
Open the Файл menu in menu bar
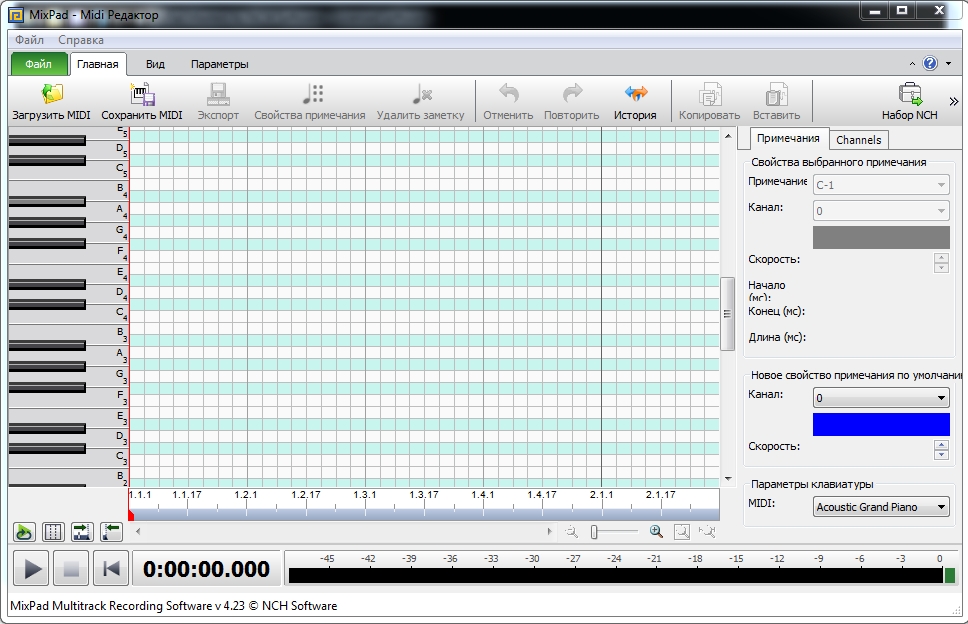tap(29, 40)
